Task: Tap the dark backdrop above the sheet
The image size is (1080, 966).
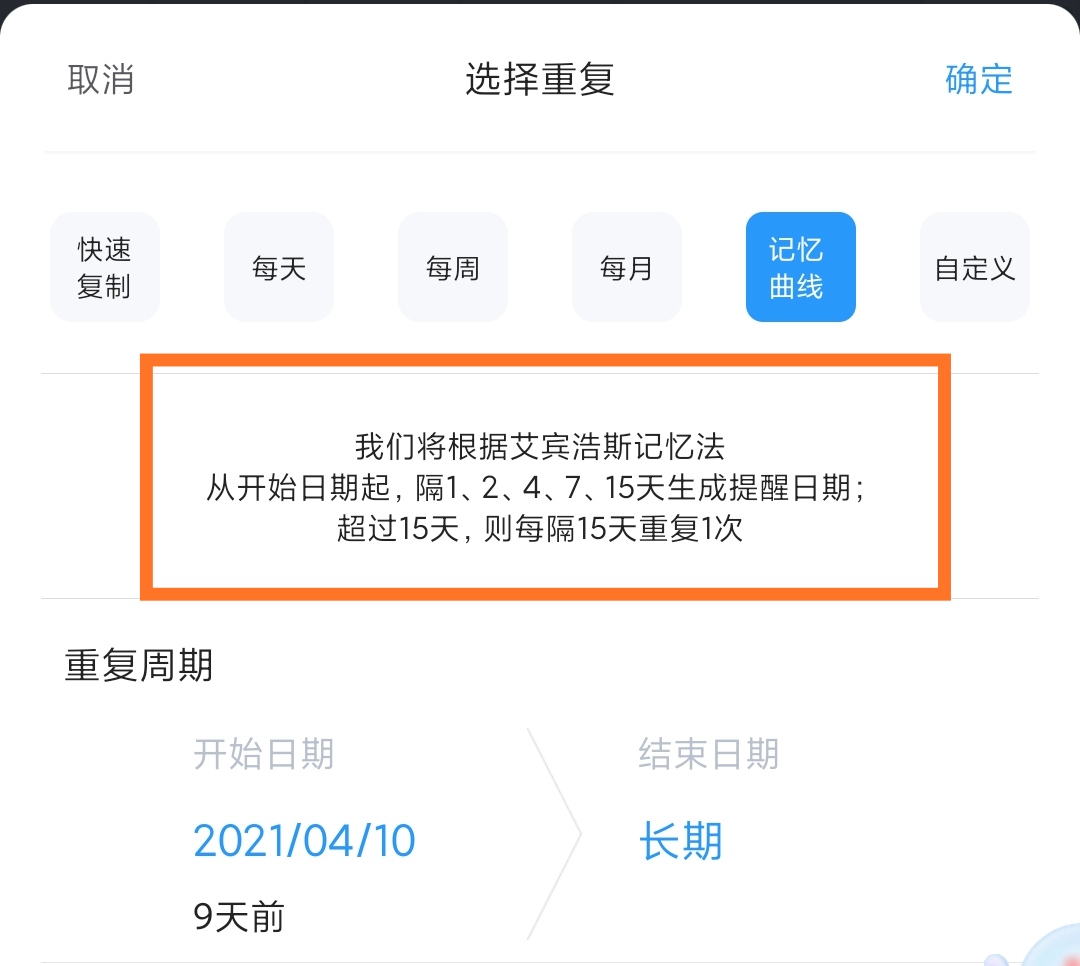Action: click(x=540, y=3)
